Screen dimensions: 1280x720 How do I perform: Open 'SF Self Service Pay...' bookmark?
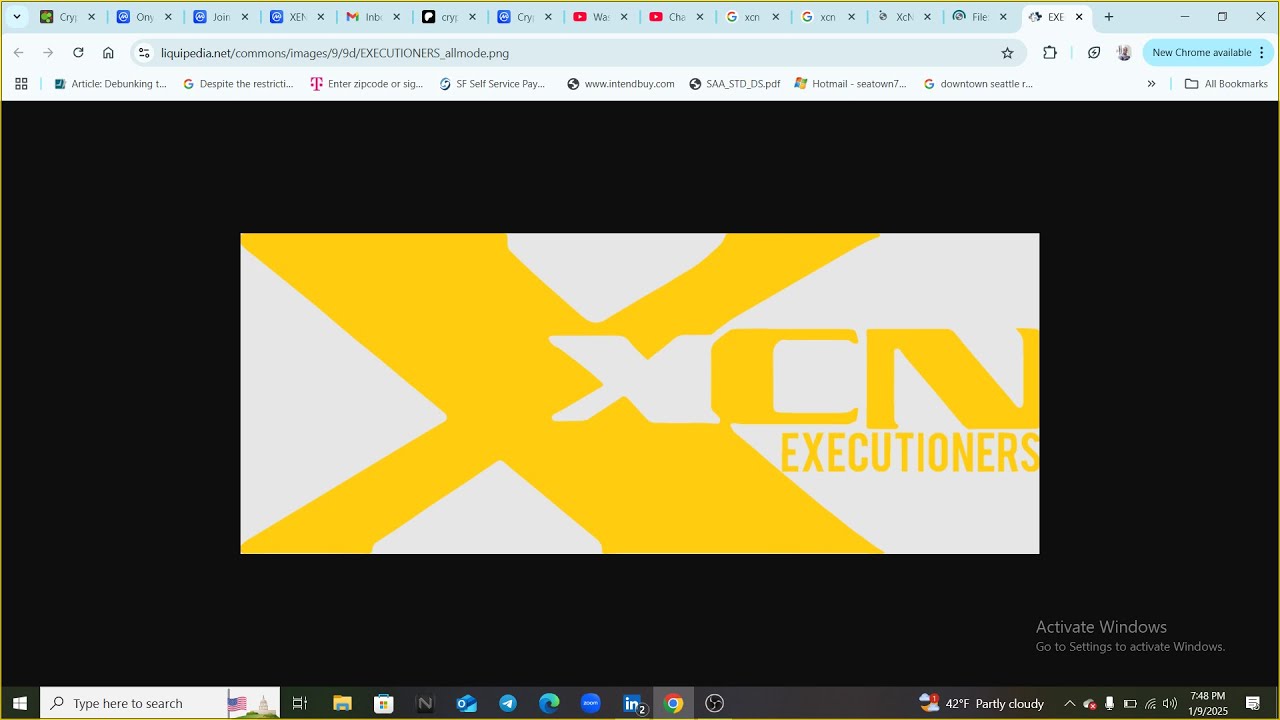click(x=493, y=84)
